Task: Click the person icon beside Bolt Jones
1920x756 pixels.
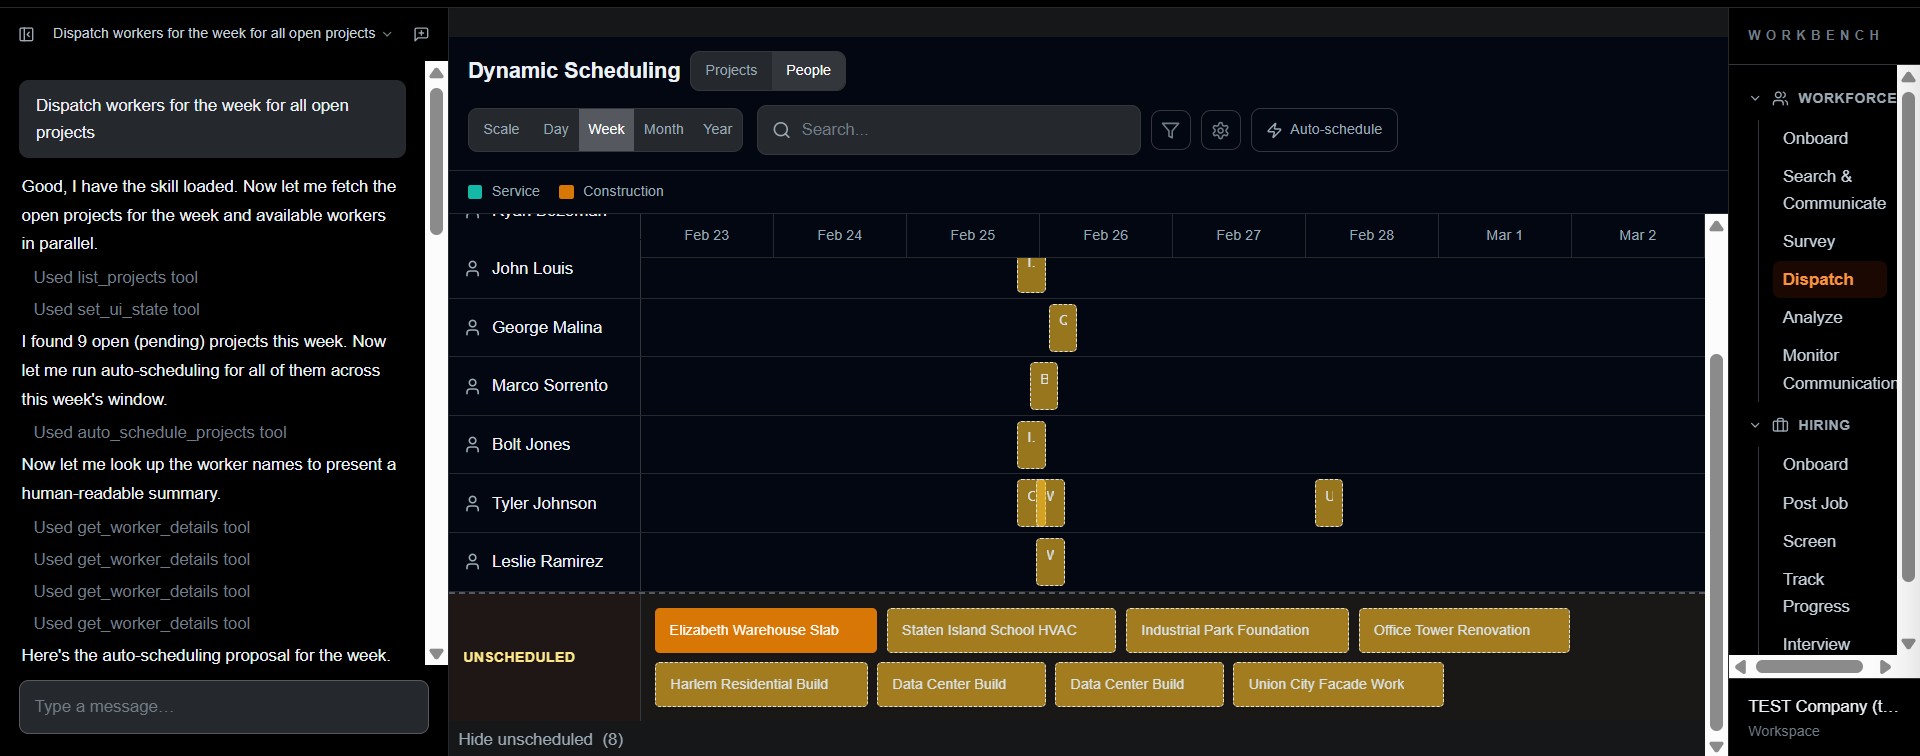Action: coord(473,445)
